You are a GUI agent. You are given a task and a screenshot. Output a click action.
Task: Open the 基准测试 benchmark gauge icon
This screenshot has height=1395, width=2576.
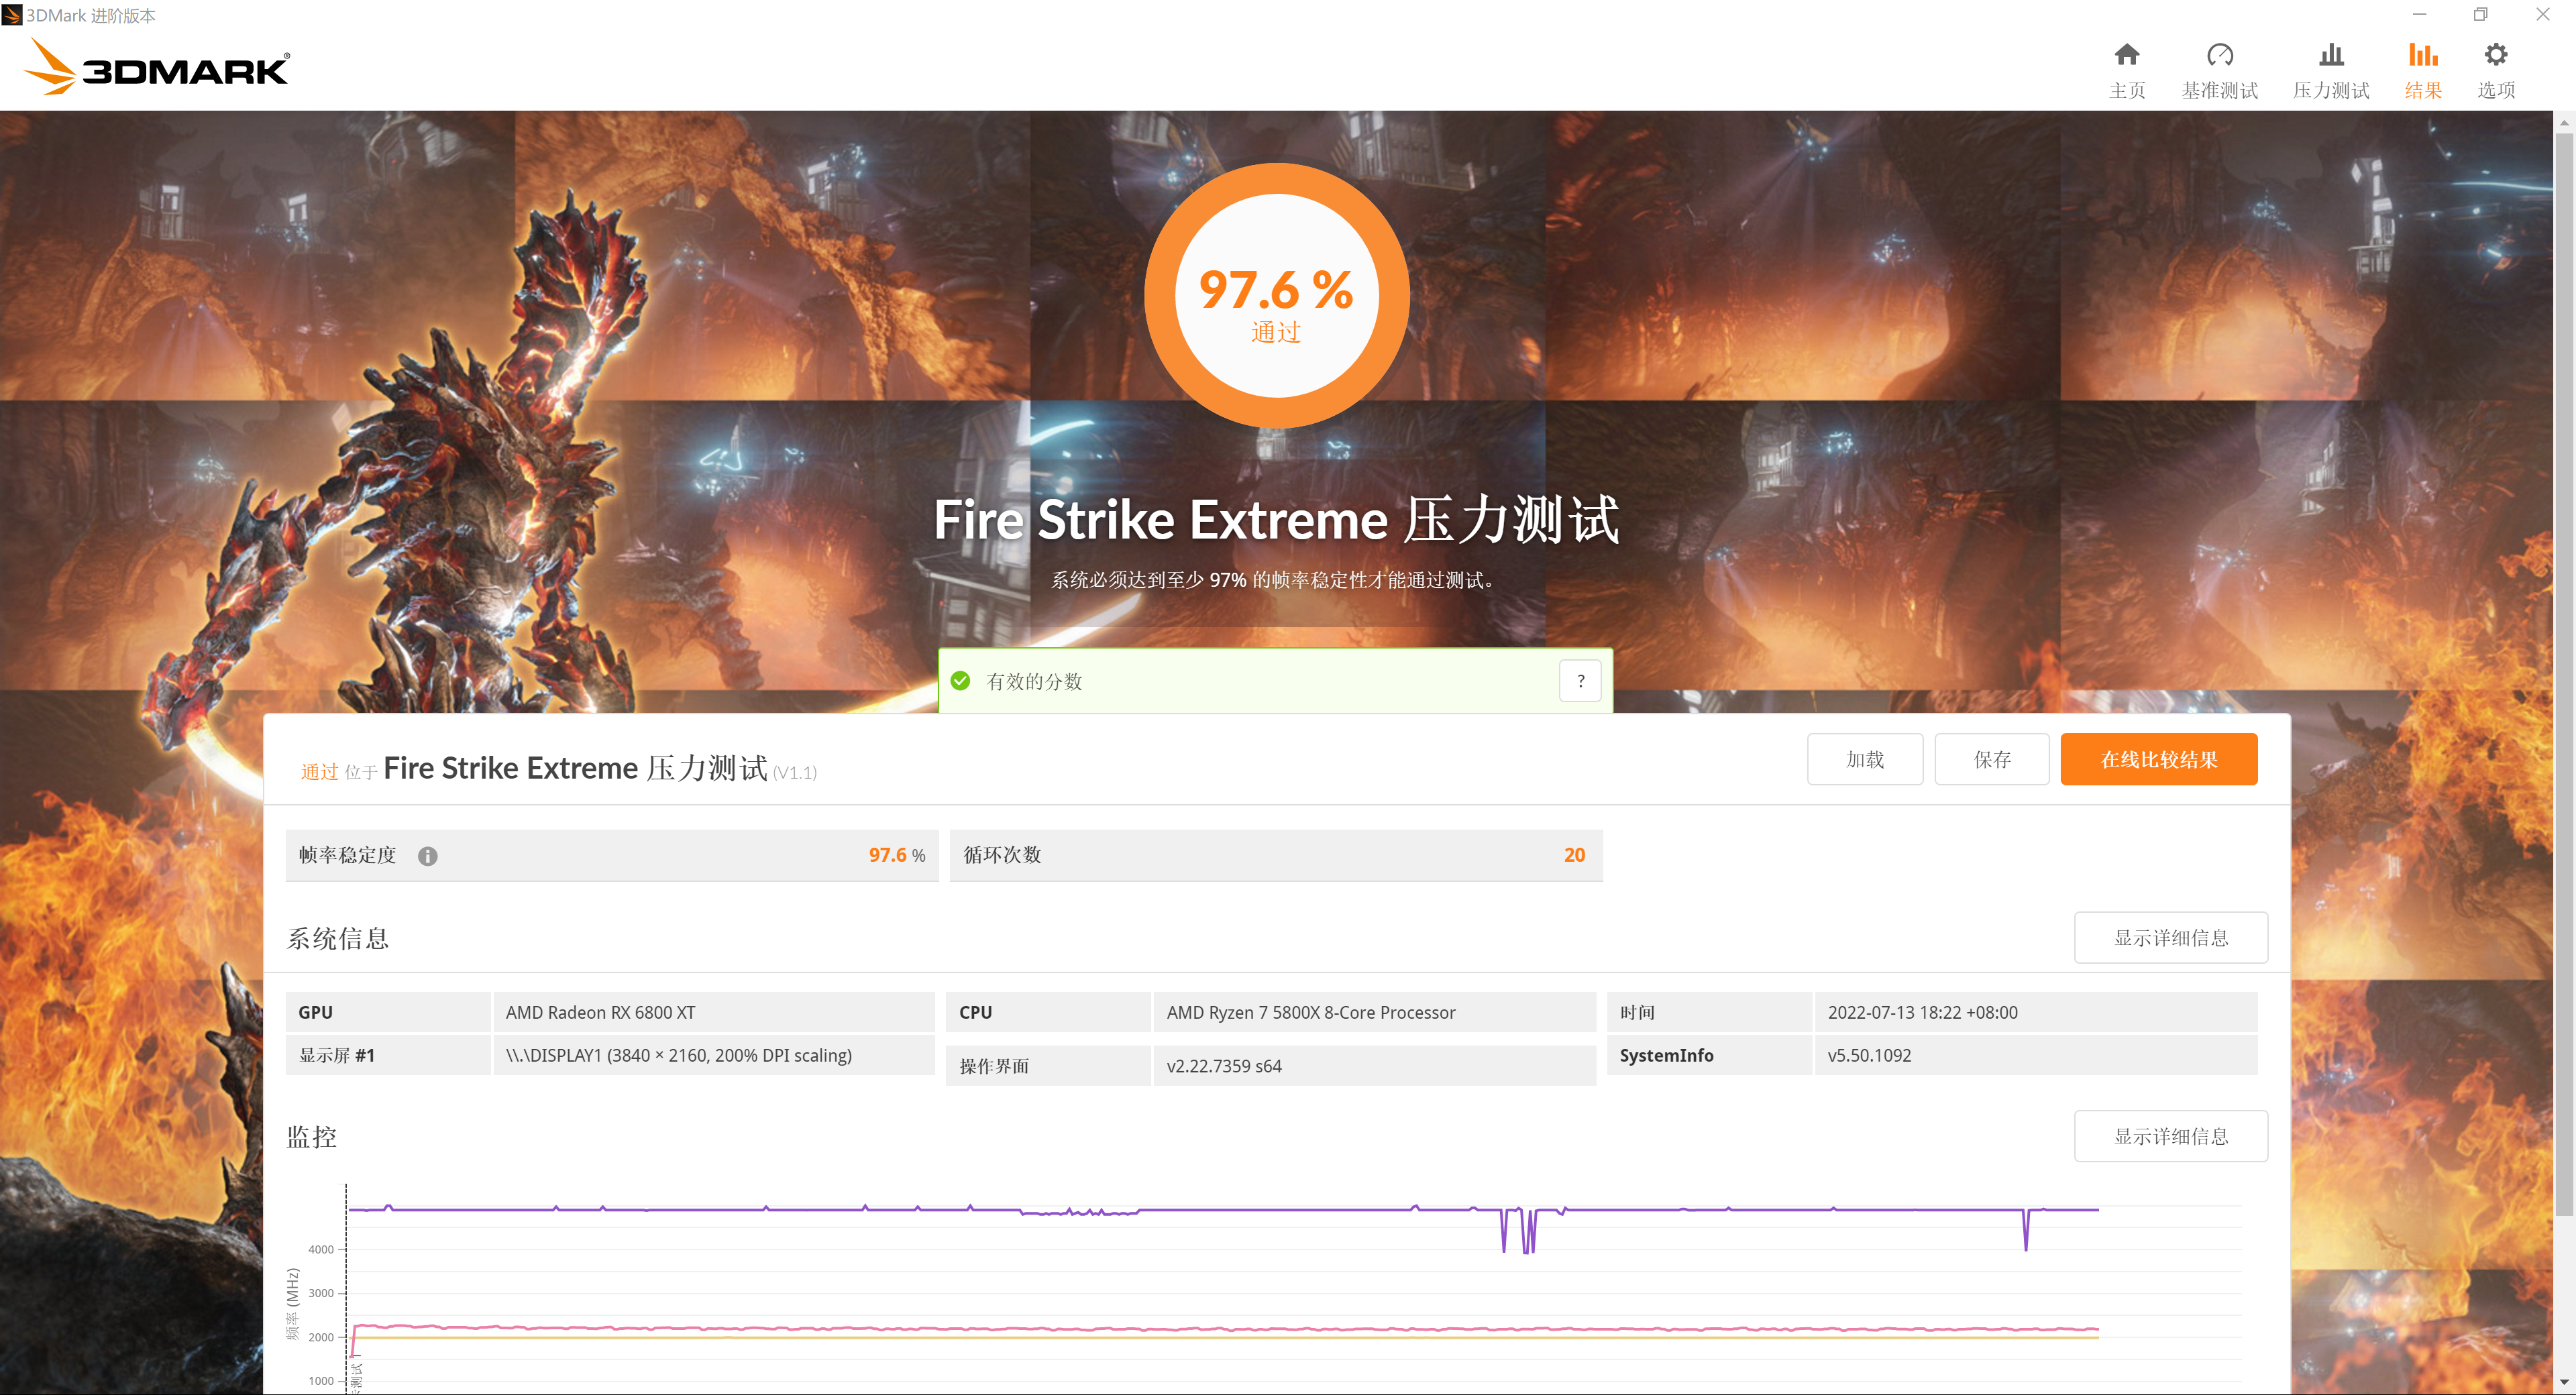click(x=2220, y=55)
